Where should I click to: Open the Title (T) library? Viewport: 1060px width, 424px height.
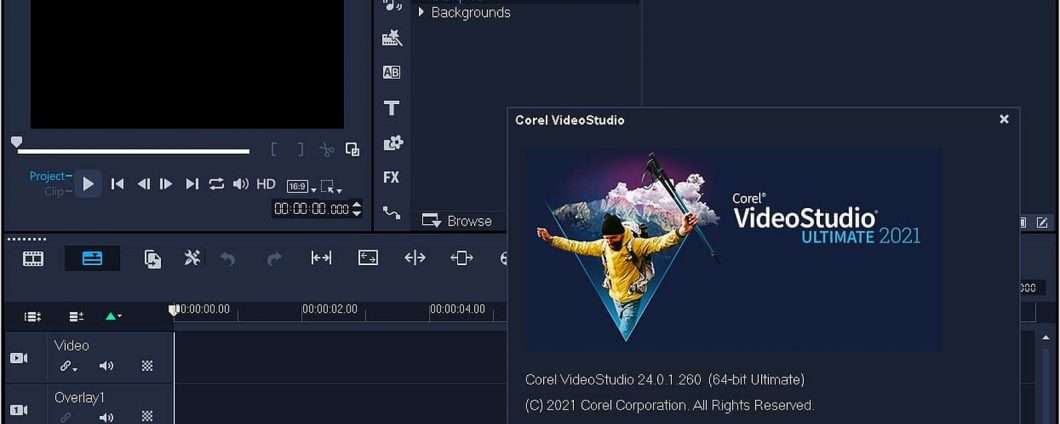coord(391,108)
